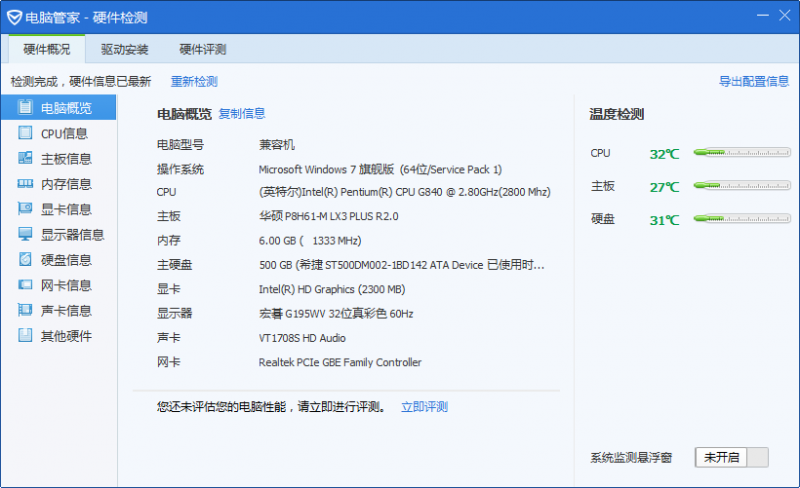Screen dimensions: 800x488
Task: Click the 6.00 GB memory value
Action: (x=310, y=240)
